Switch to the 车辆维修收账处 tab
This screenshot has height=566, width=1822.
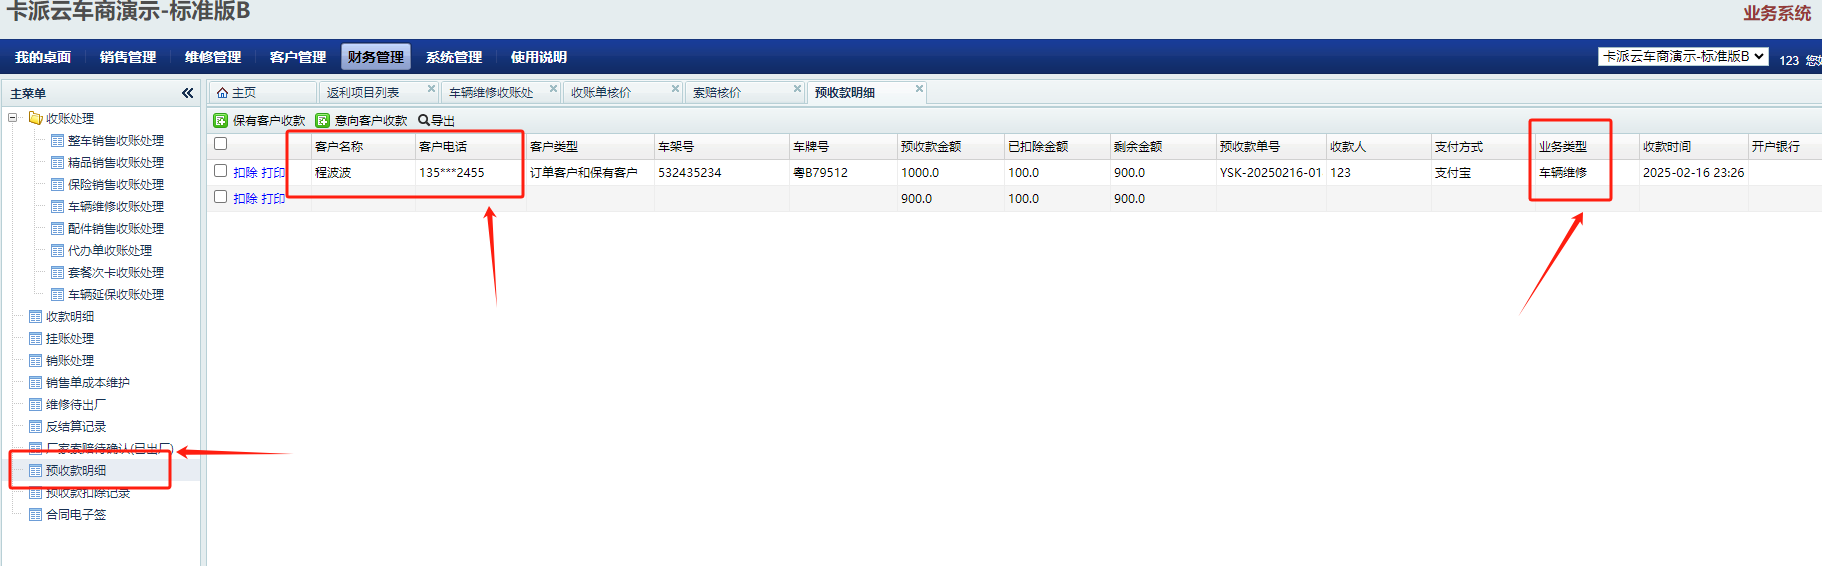tap(491, 93)
